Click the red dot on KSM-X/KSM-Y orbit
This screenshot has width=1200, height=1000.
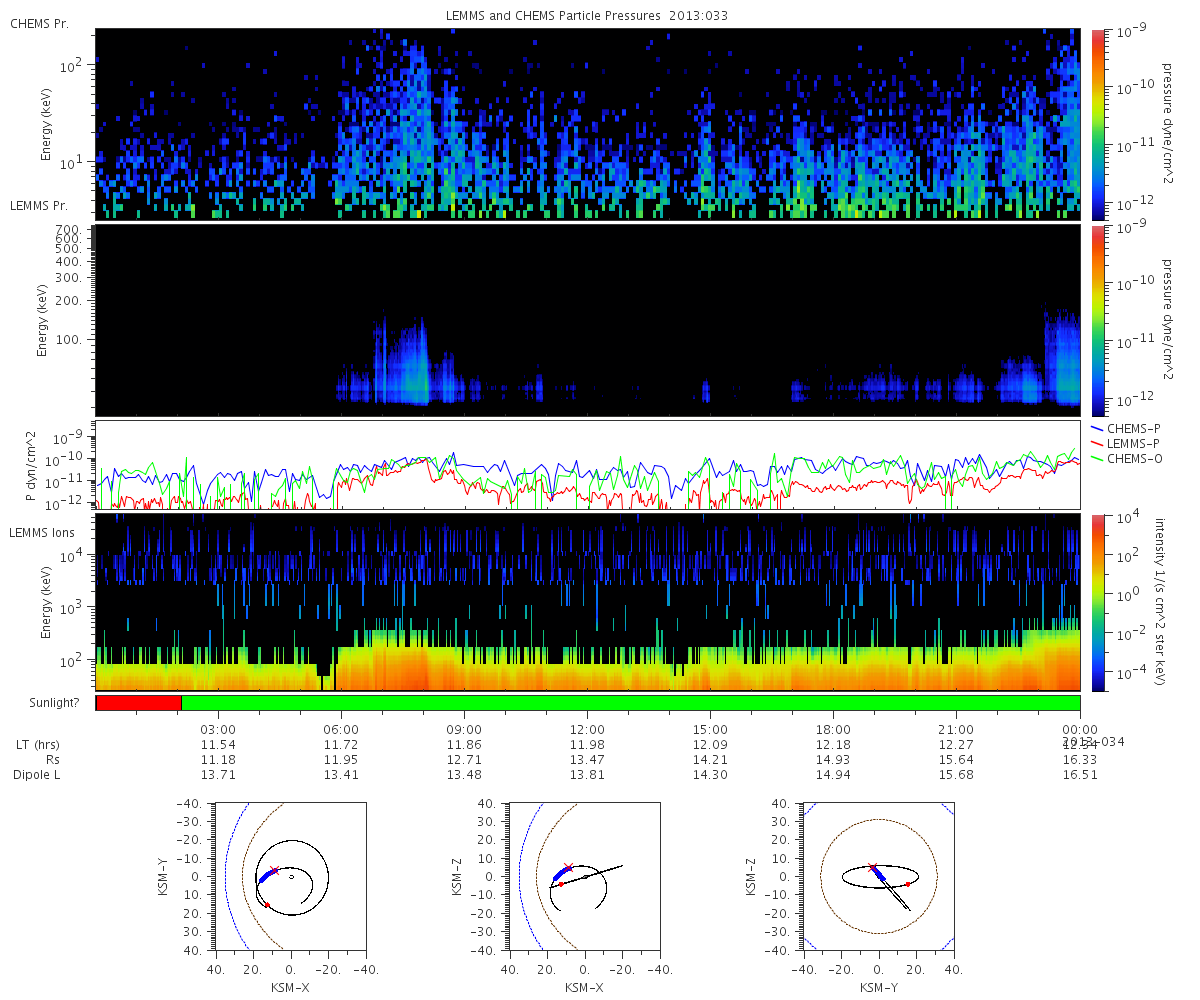(267, 905)
